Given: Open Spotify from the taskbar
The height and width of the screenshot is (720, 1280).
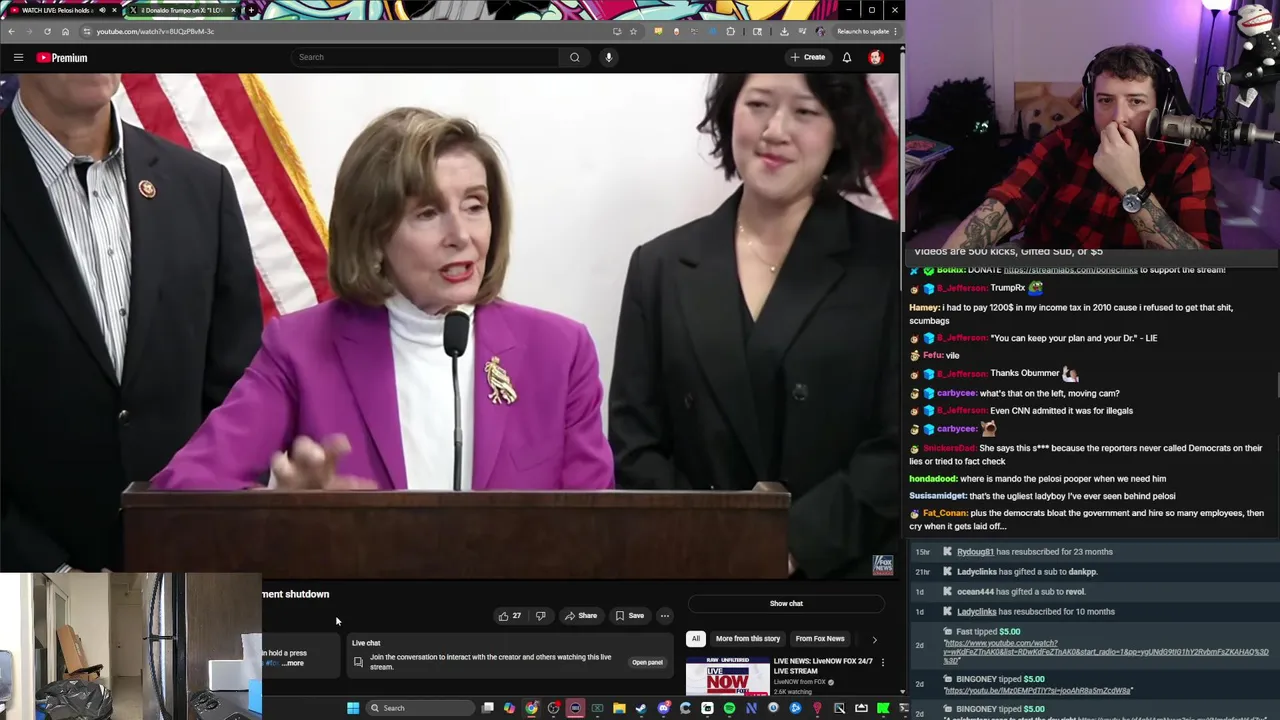Looking at the screenshot, I should (x=729, y=708).
